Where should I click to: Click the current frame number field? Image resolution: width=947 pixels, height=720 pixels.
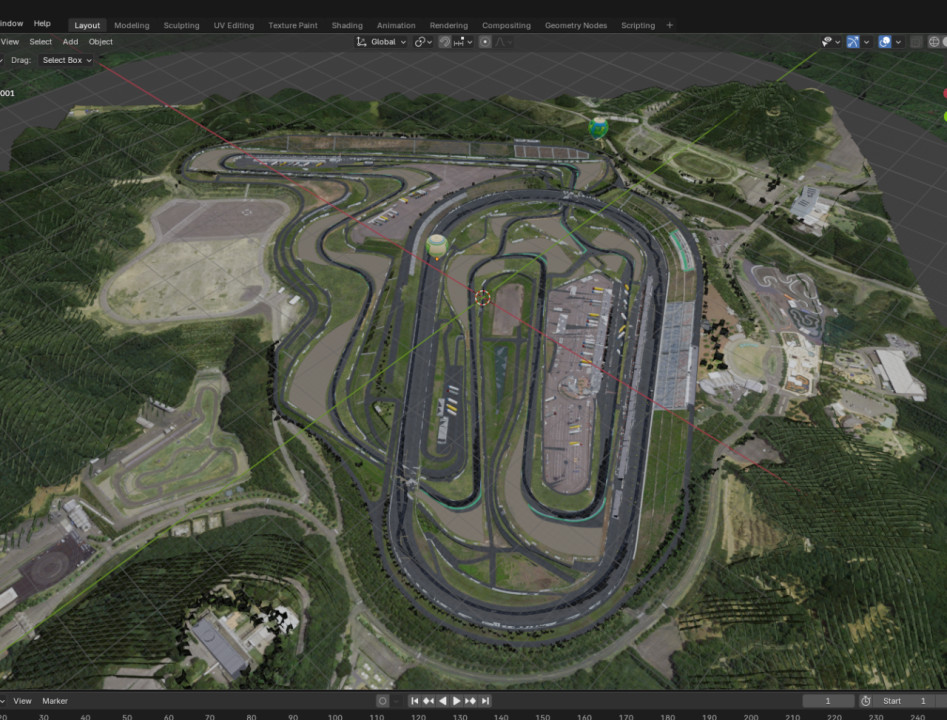click(x=828, y=701)
